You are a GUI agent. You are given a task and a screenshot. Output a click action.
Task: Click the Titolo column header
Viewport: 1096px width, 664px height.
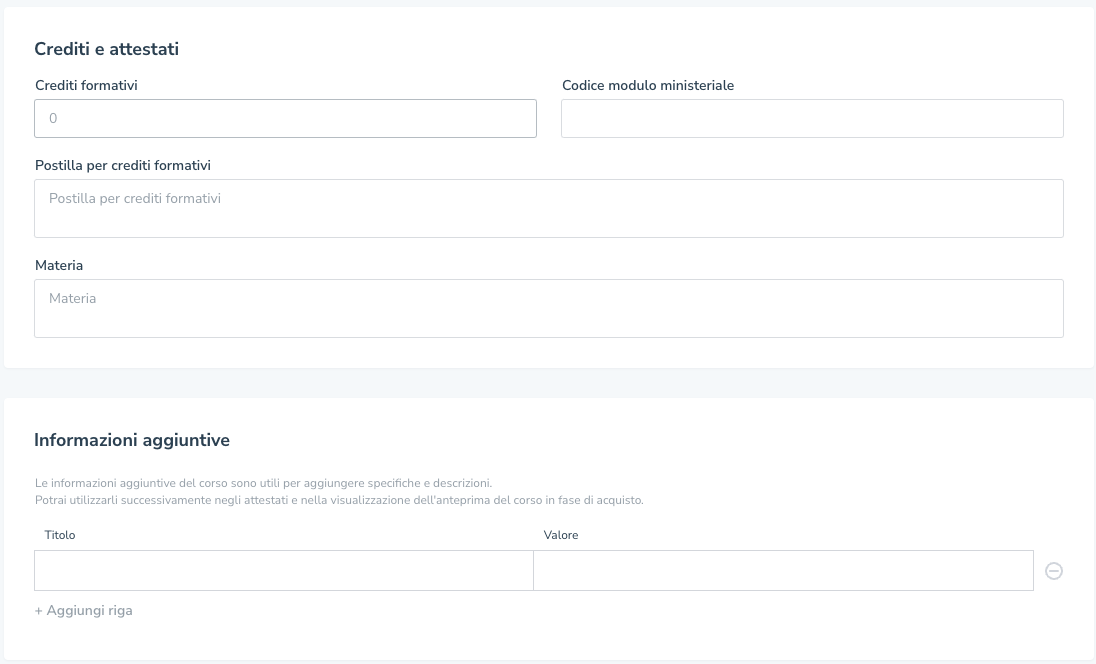(x=60, y=535)
